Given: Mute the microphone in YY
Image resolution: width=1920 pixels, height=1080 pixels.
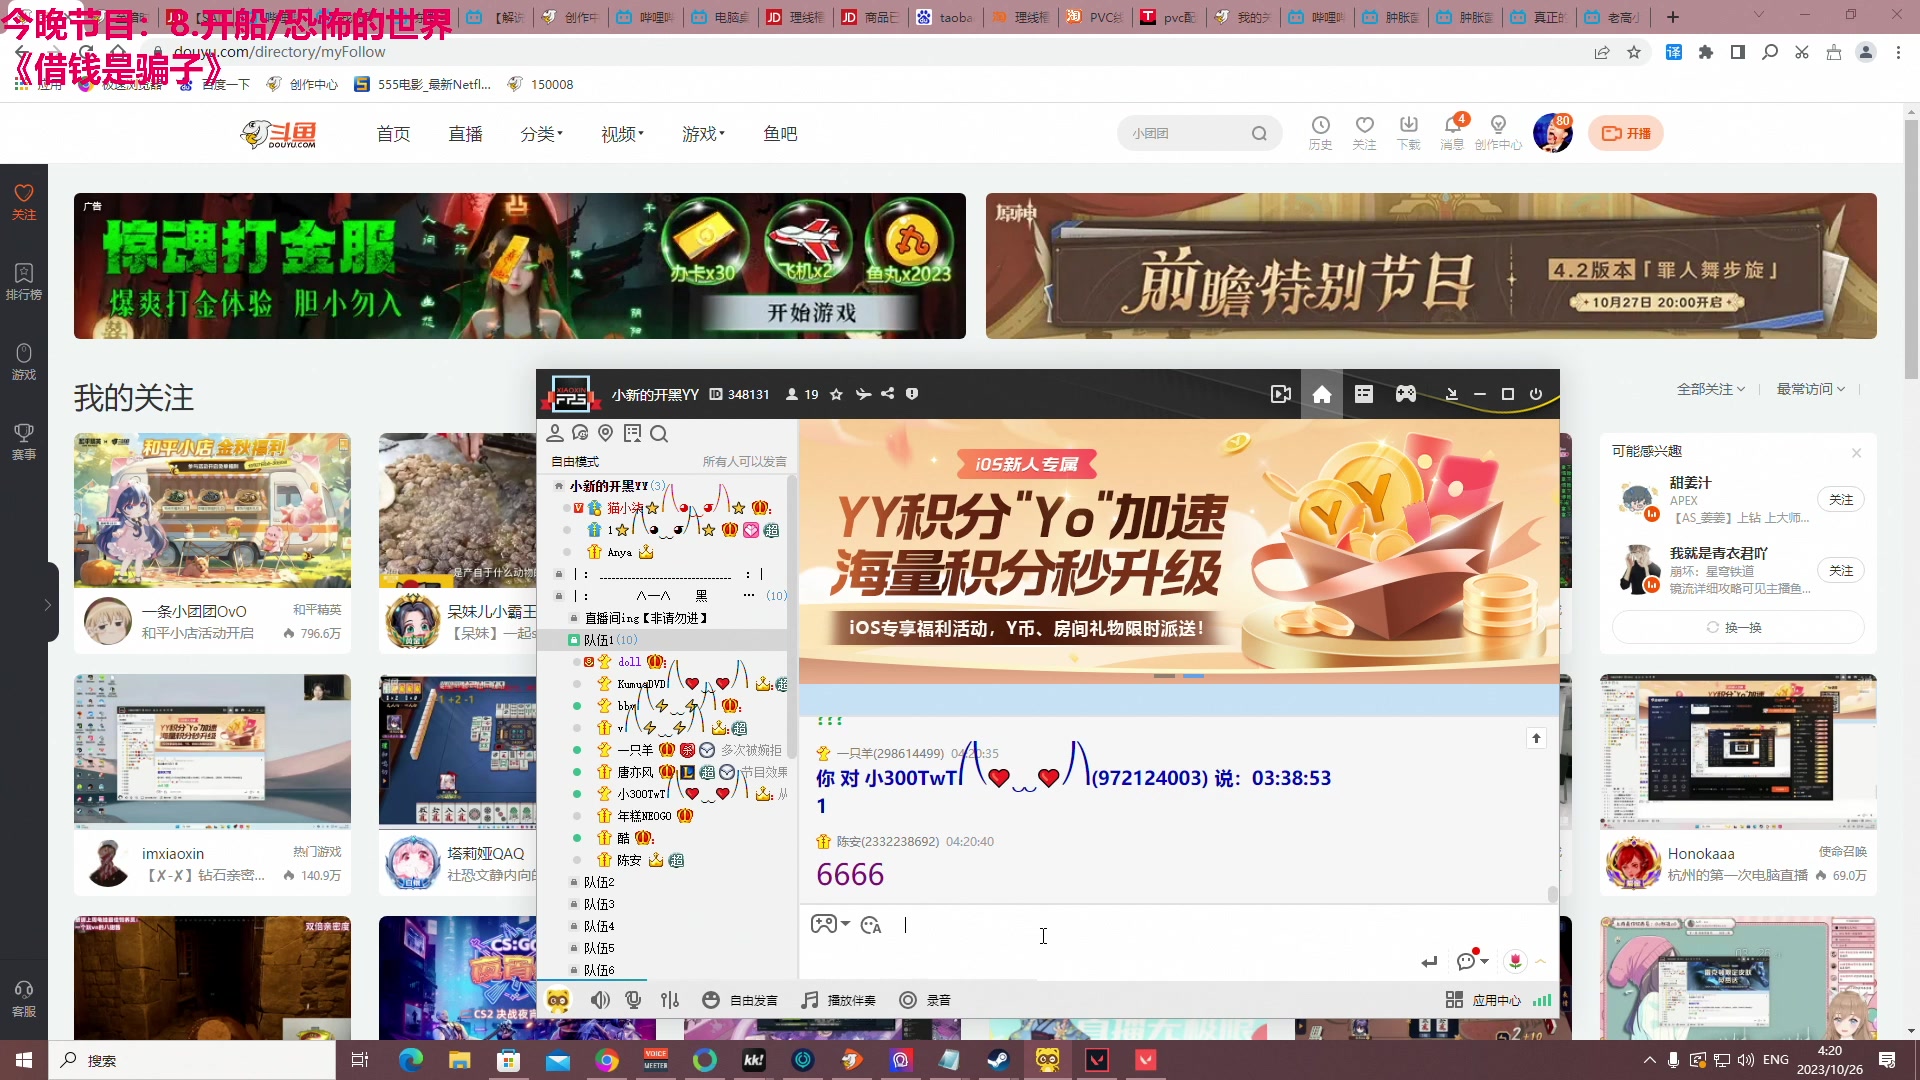Looking at the screenshot, I should 632,999.
